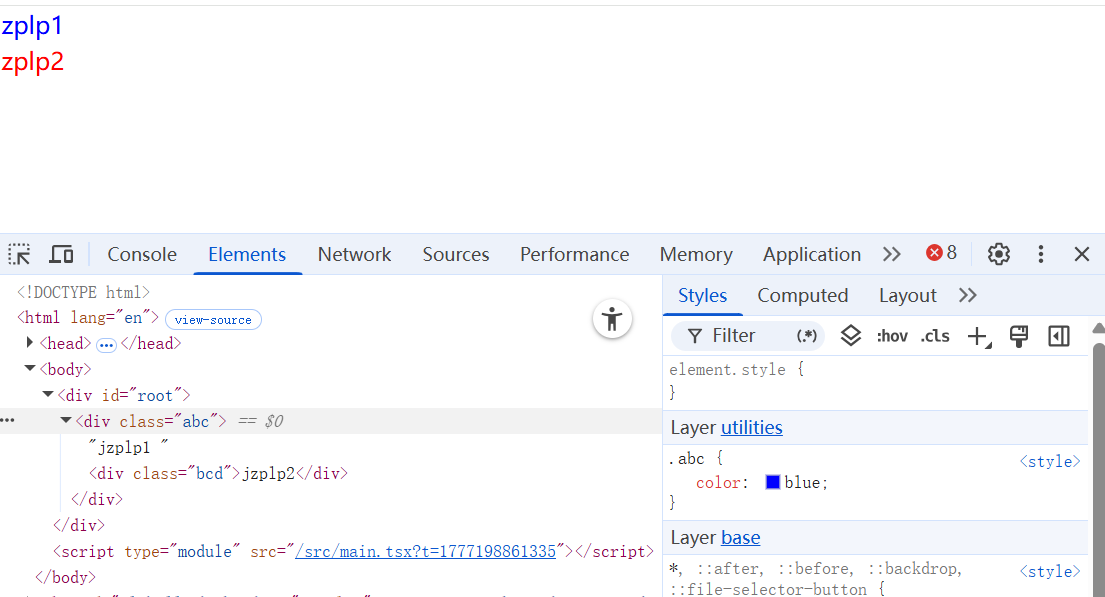The image size is (1105, 597).
Task: Select the div class="bcd" element row
Action: pos(218,473)
